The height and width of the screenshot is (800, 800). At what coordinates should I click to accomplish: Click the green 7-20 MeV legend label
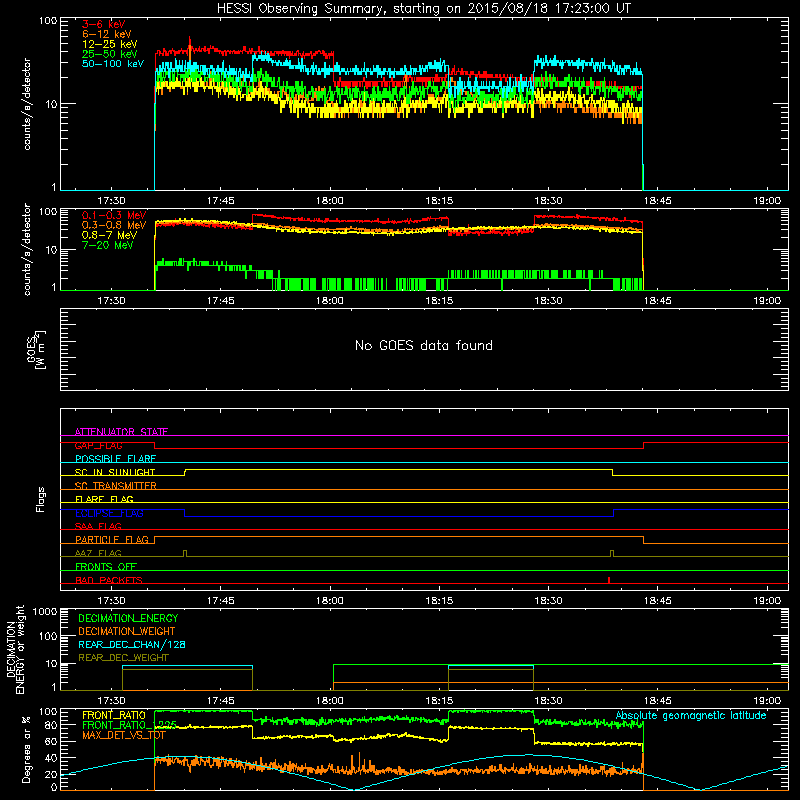coord(108,245)
